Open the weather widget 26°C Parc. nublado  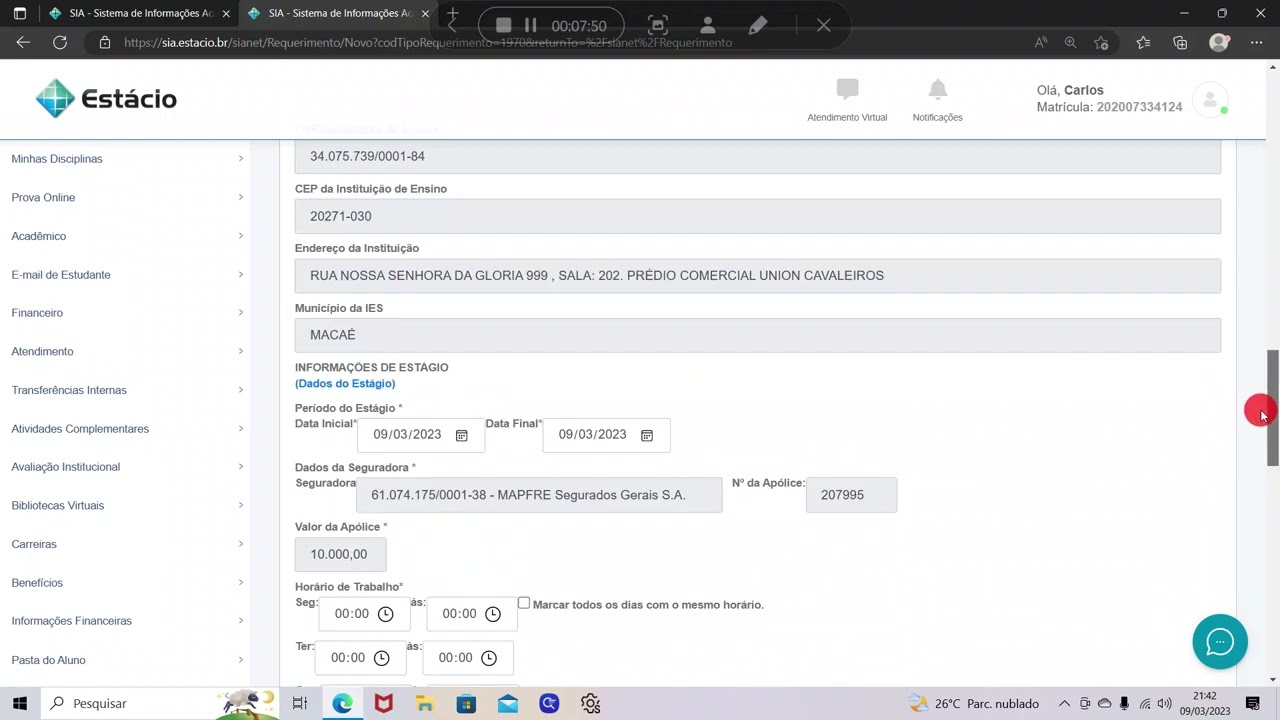974,703
